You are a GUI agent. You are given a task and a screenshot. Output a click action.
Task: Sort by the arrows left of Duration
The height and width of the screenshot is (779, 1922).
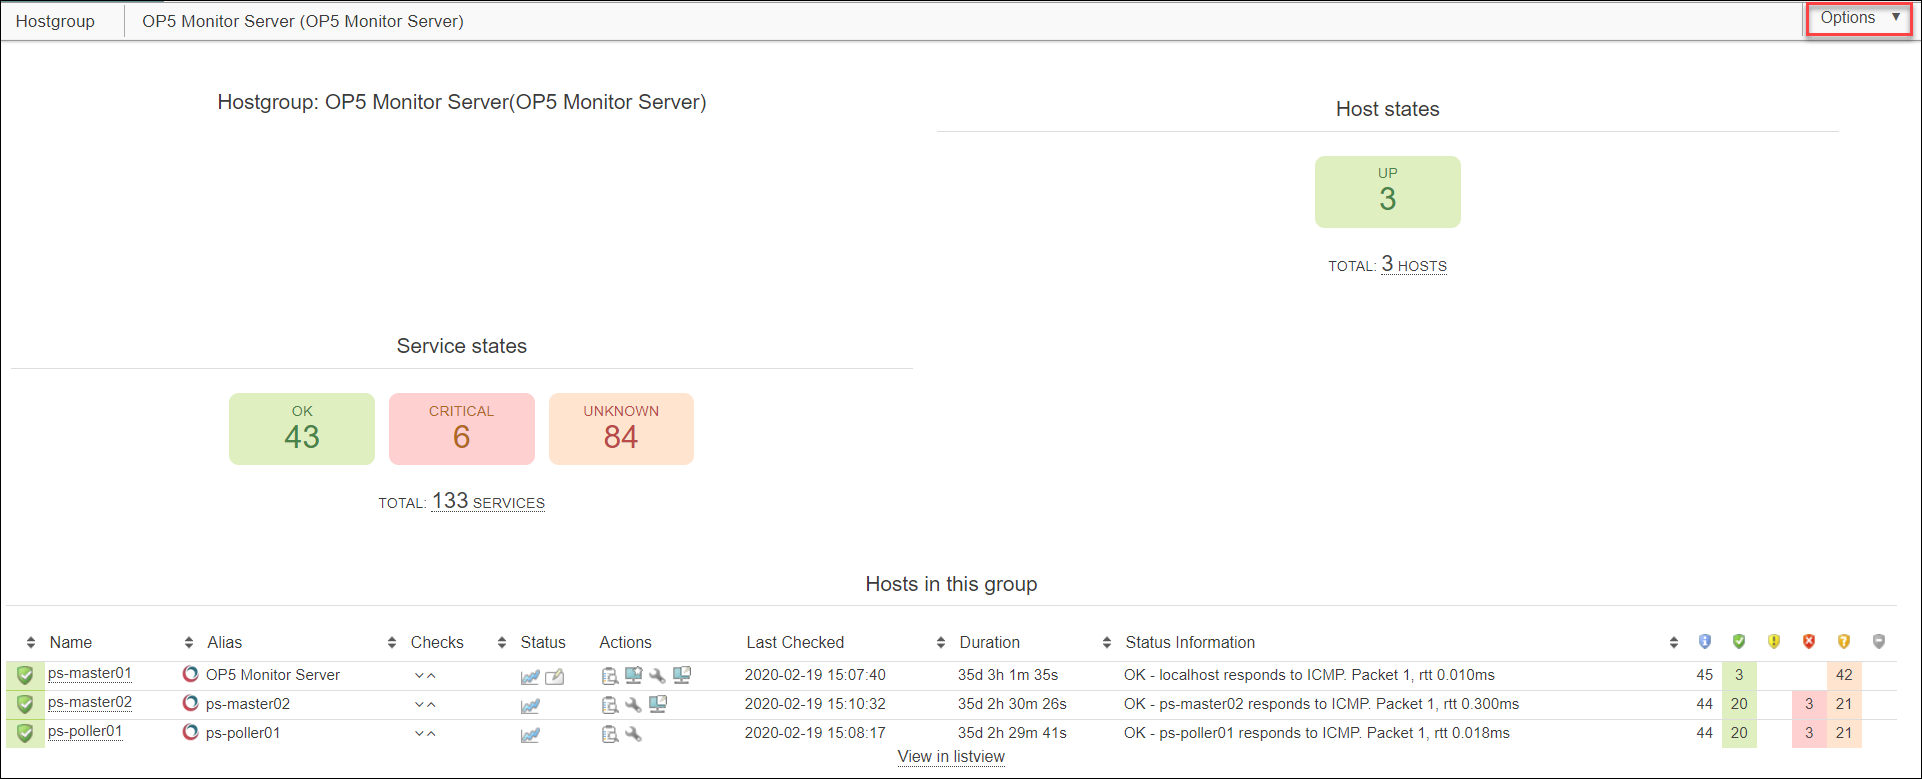[x=941, y=643]
